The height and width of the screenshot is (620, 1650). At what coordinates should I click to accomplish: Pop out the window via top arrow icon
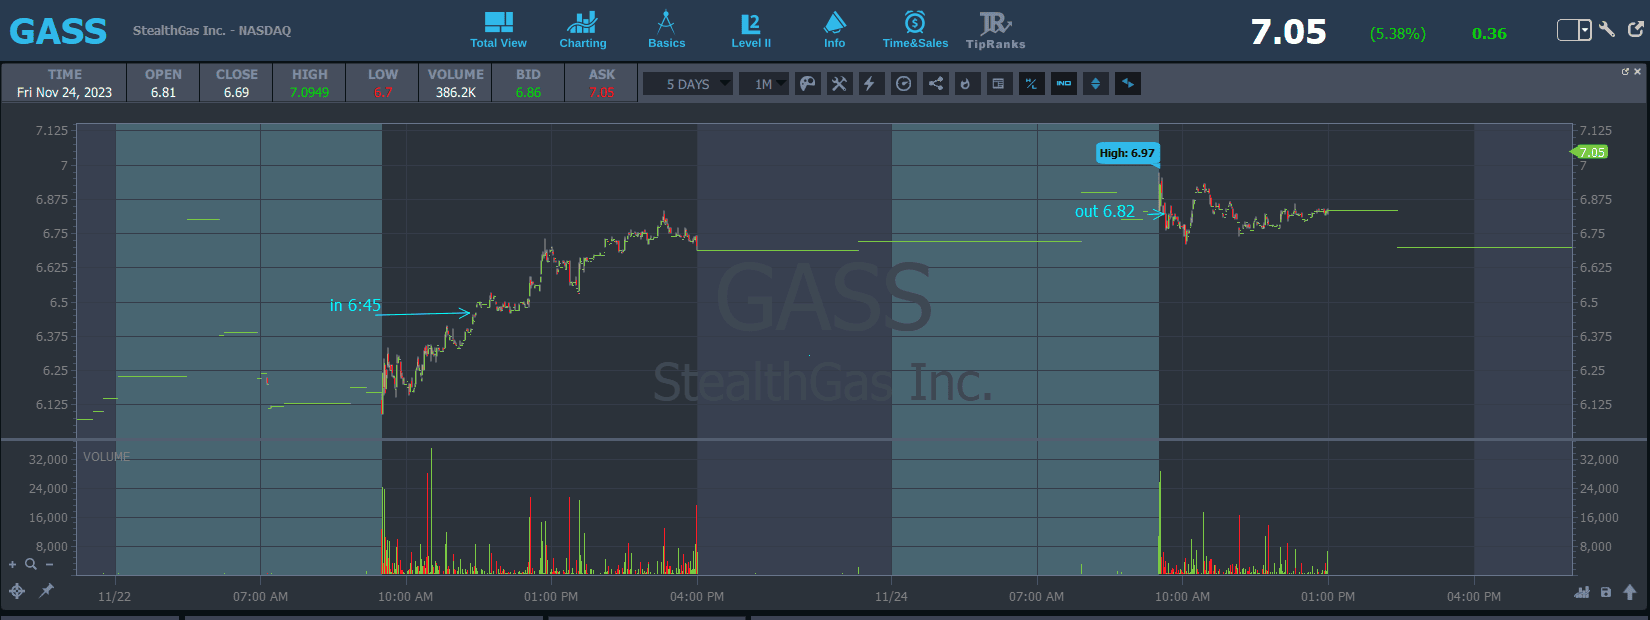1636,29
